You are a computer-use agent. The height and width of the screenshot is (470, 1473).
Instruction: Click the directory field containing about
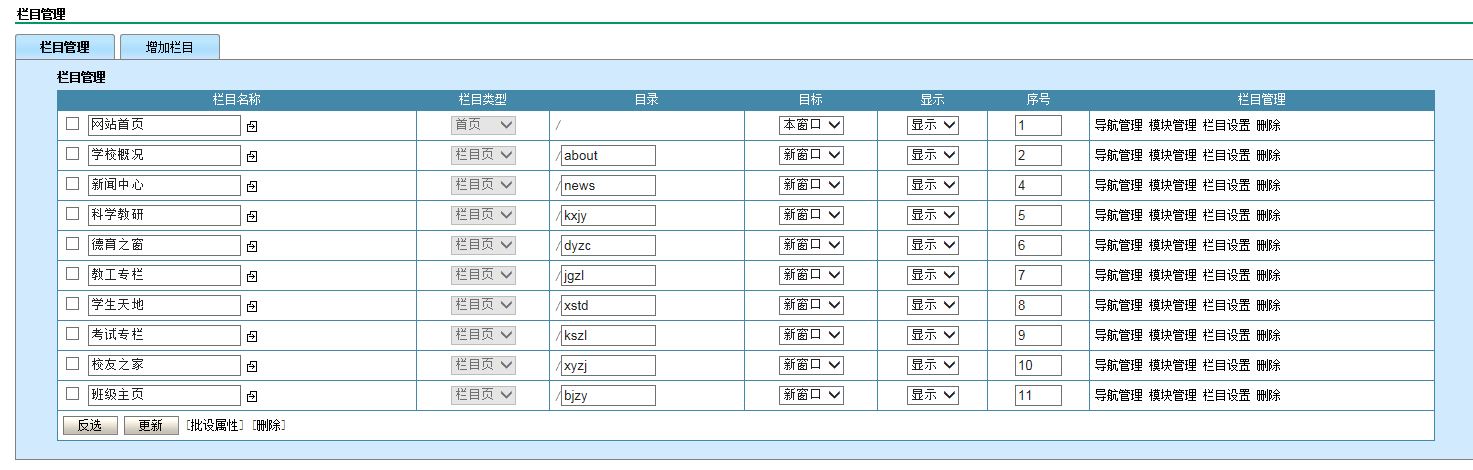pyautogui.click(x=607, y=155)
